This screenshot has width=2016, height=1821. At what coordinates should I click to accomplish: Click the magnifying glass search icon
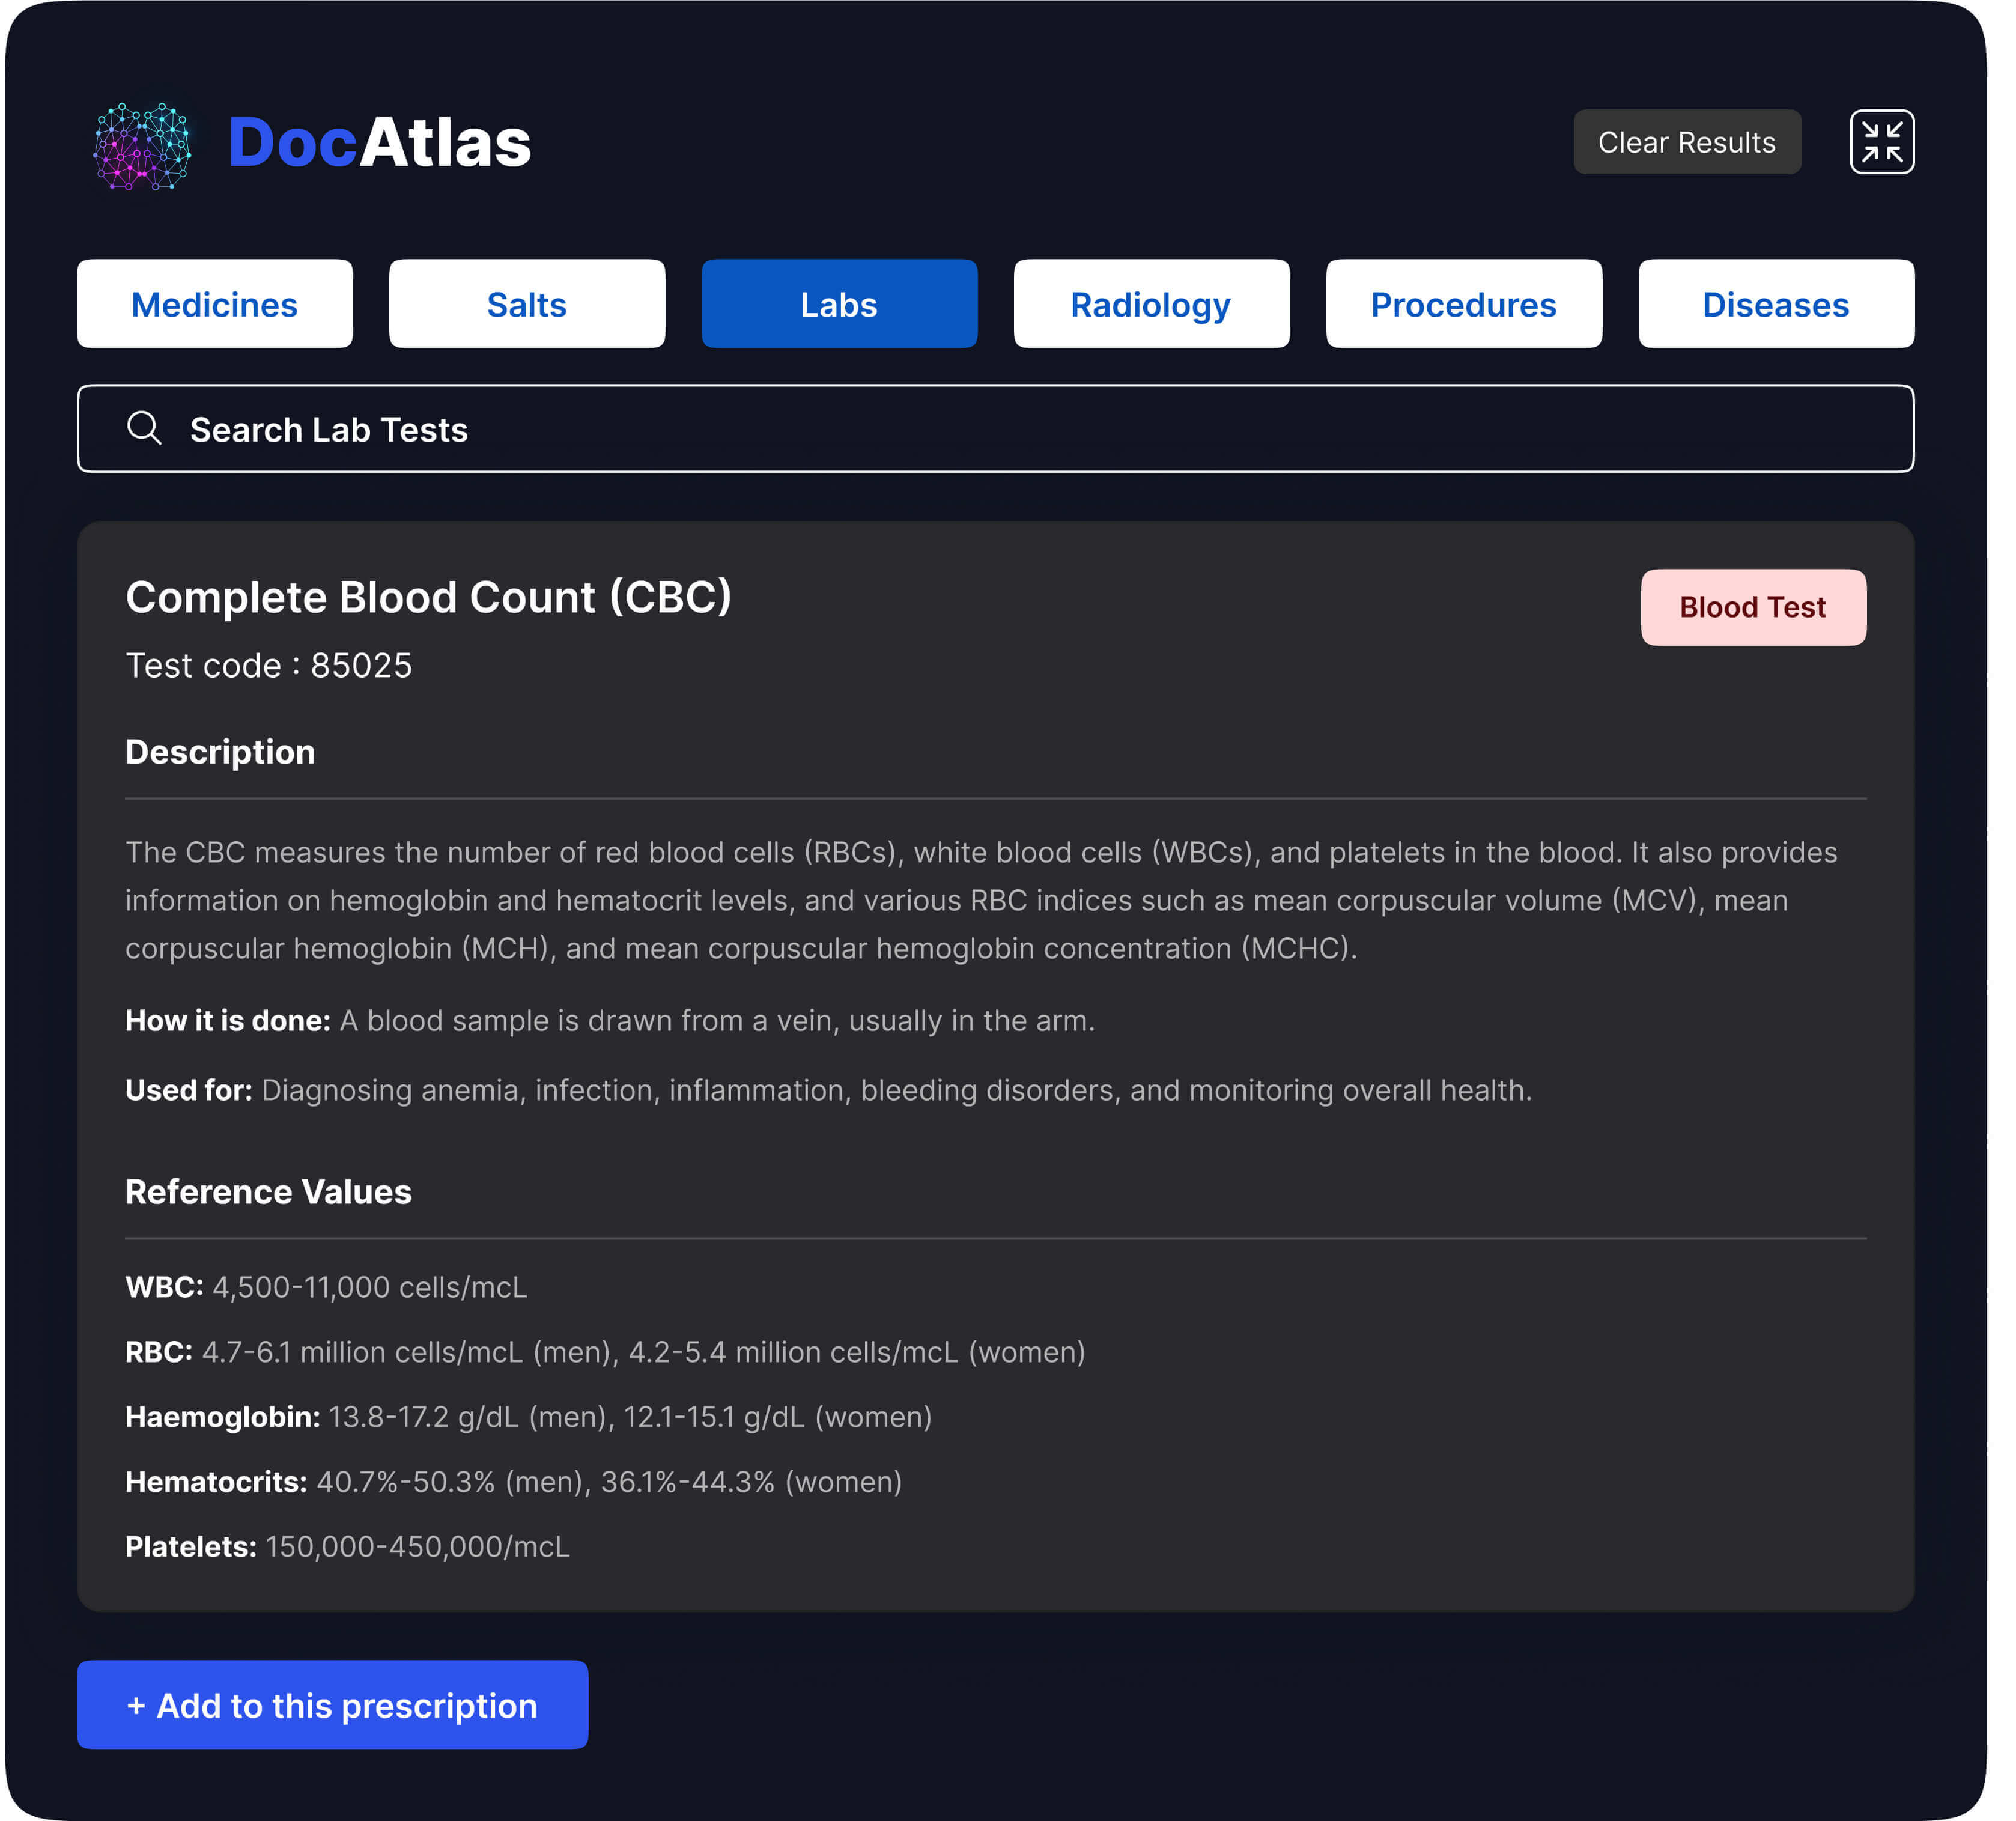144,428
